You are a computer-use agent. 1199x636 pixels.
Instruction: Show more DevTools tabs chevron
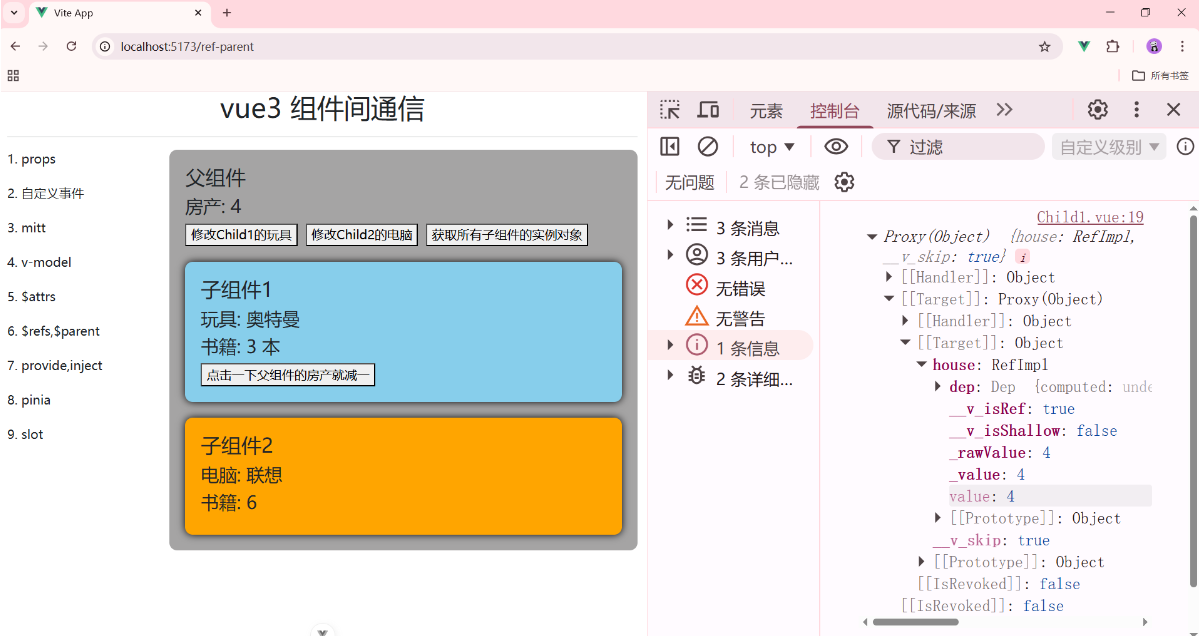(1005, 109)
